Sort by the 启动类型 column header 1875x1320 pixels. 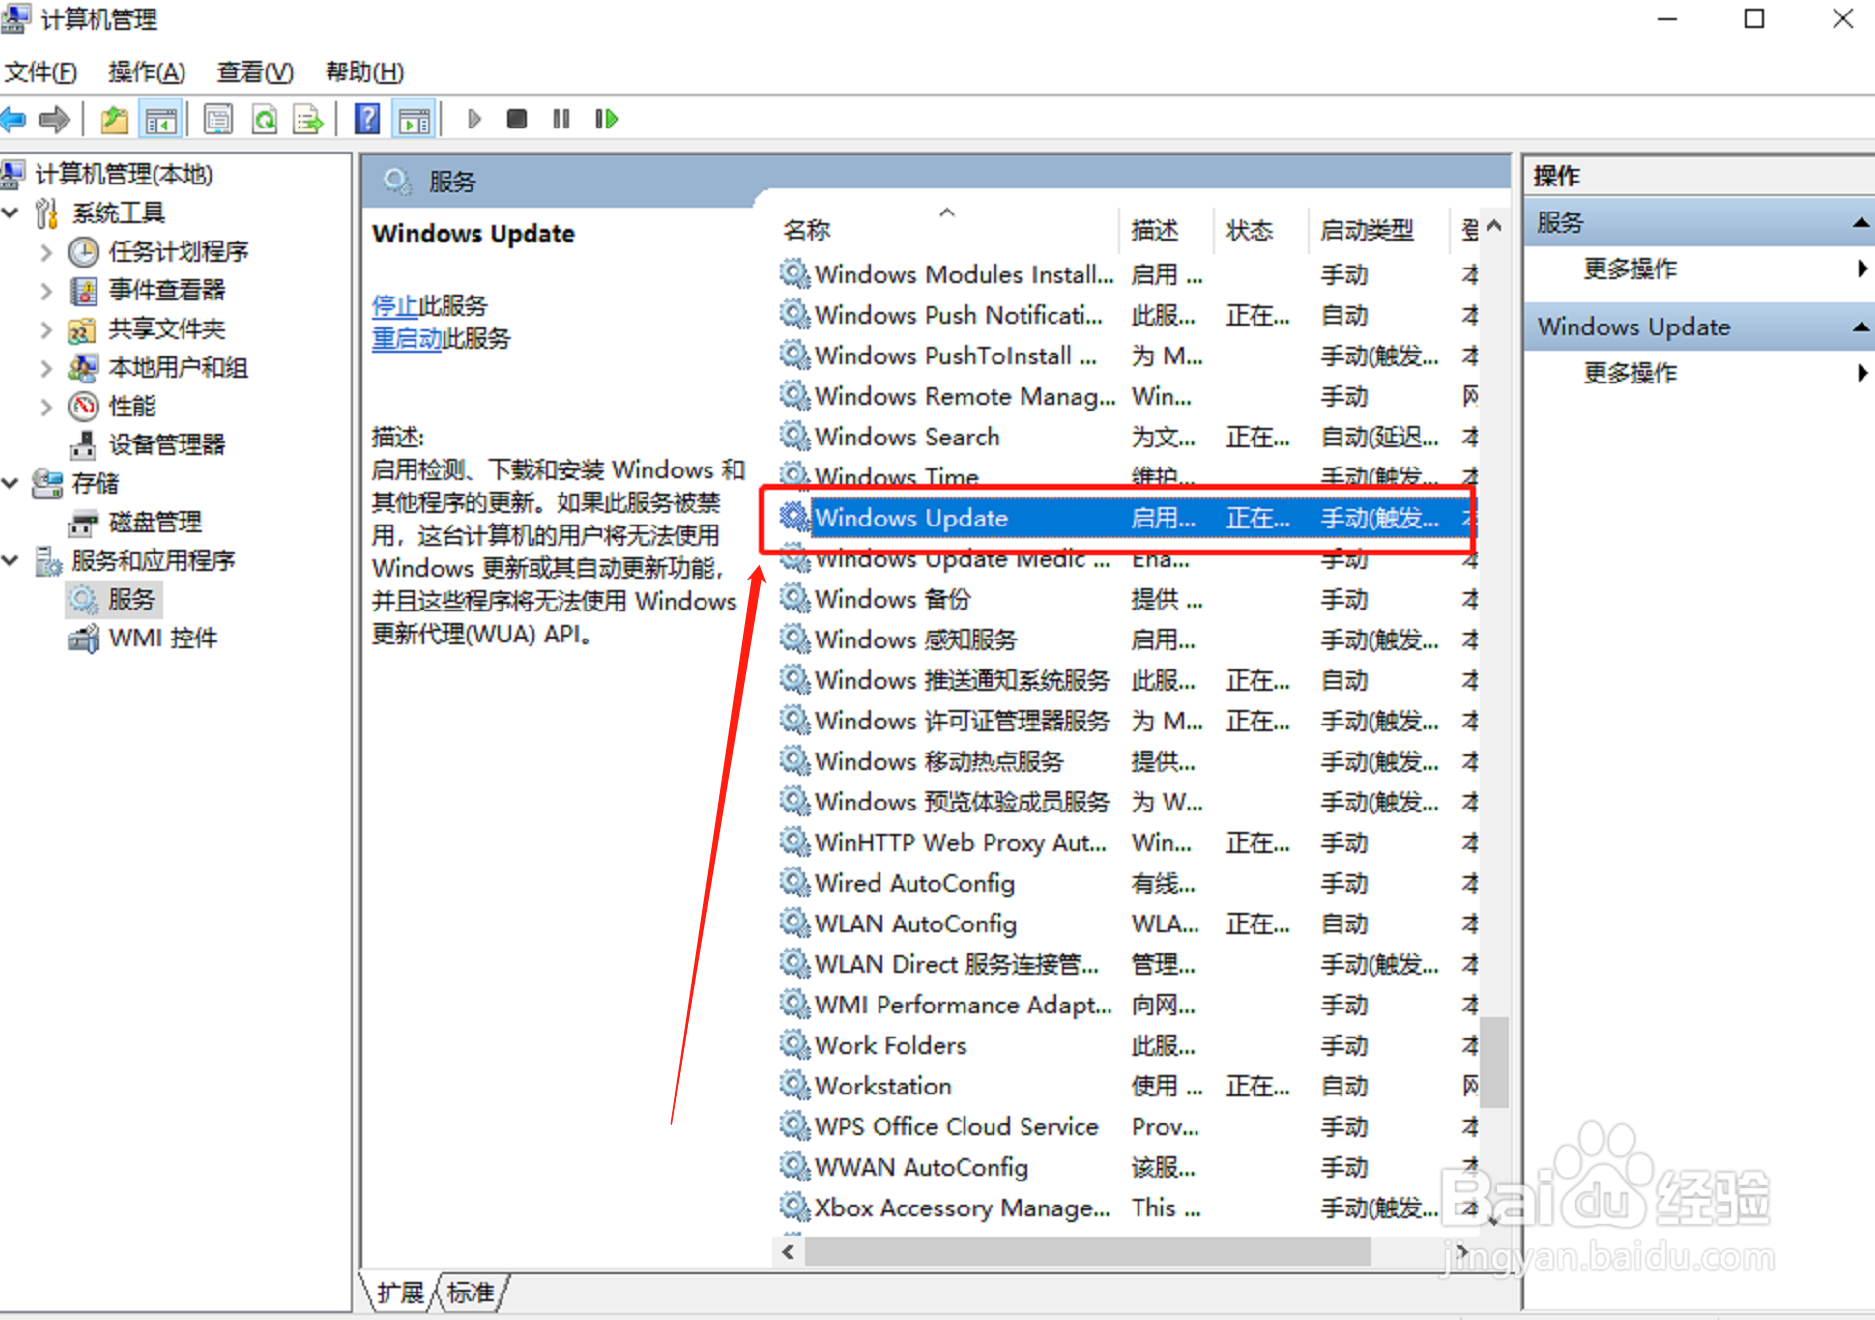(x=1366, y=230)
